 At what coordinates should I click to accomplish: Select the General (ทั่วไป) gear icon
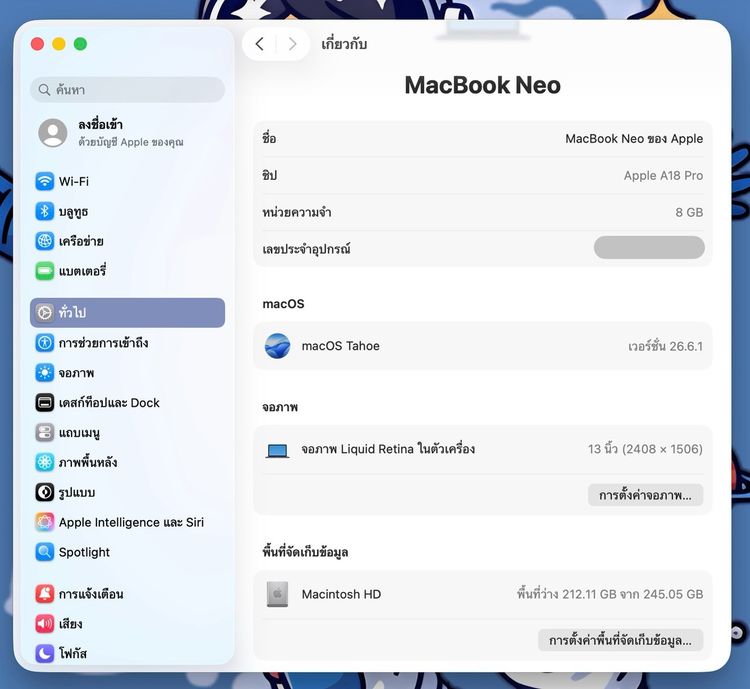point(44,313)
